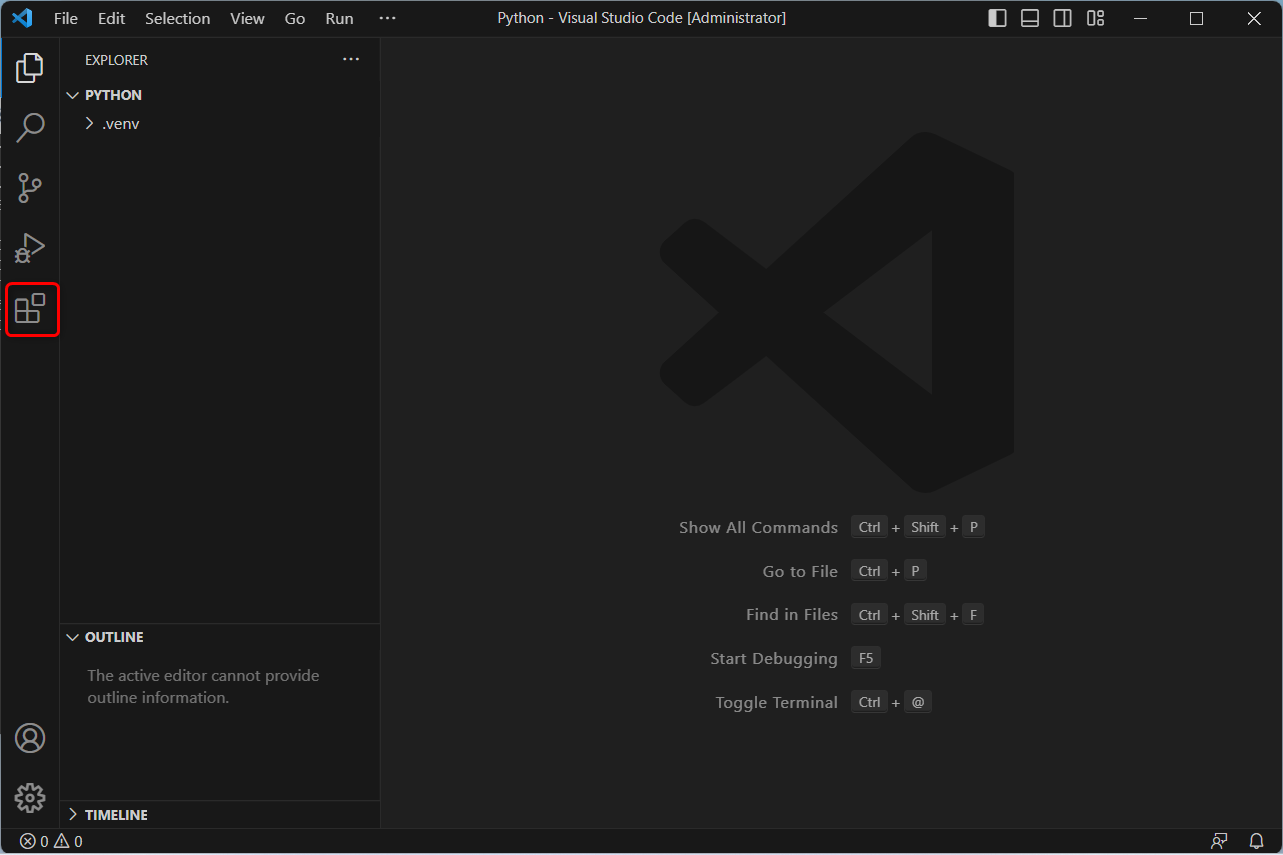Open the Run and Debug view

(30, 248)
